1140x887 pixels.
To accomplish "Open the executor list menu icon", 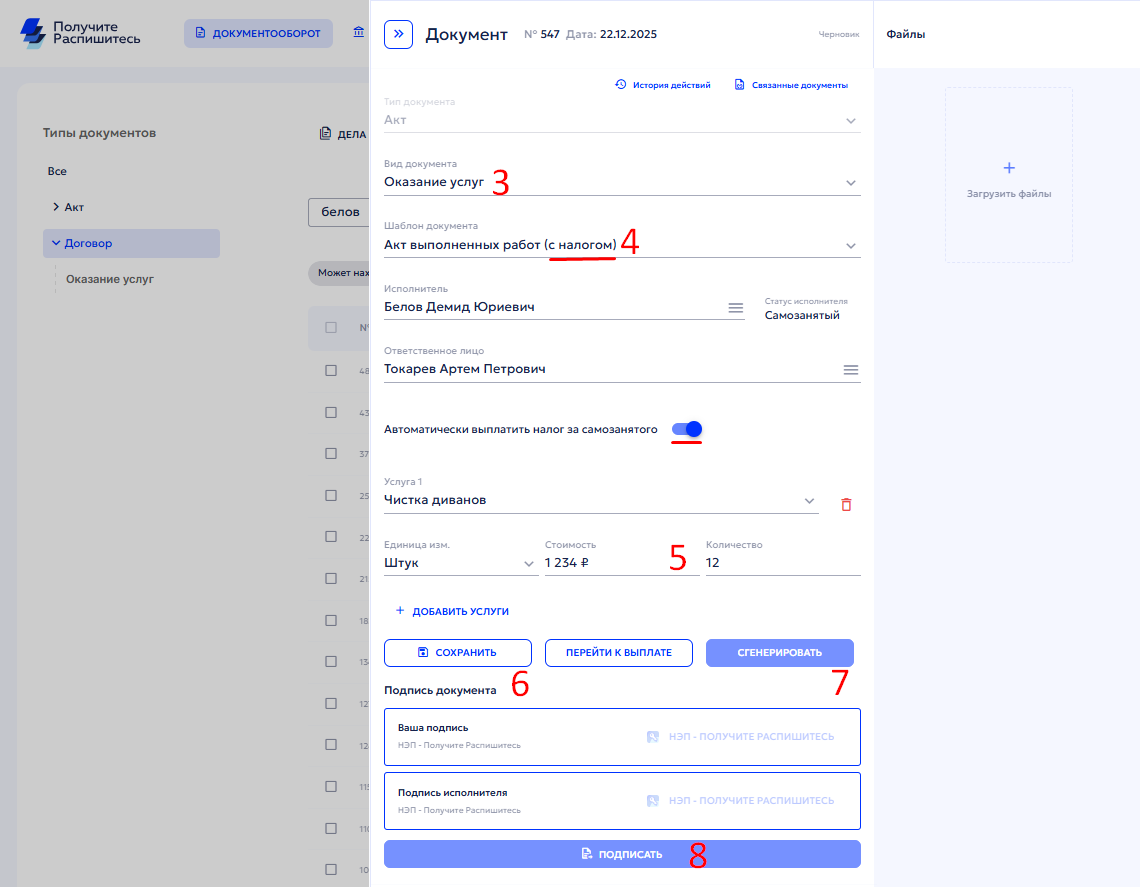I will pos(735,308).
